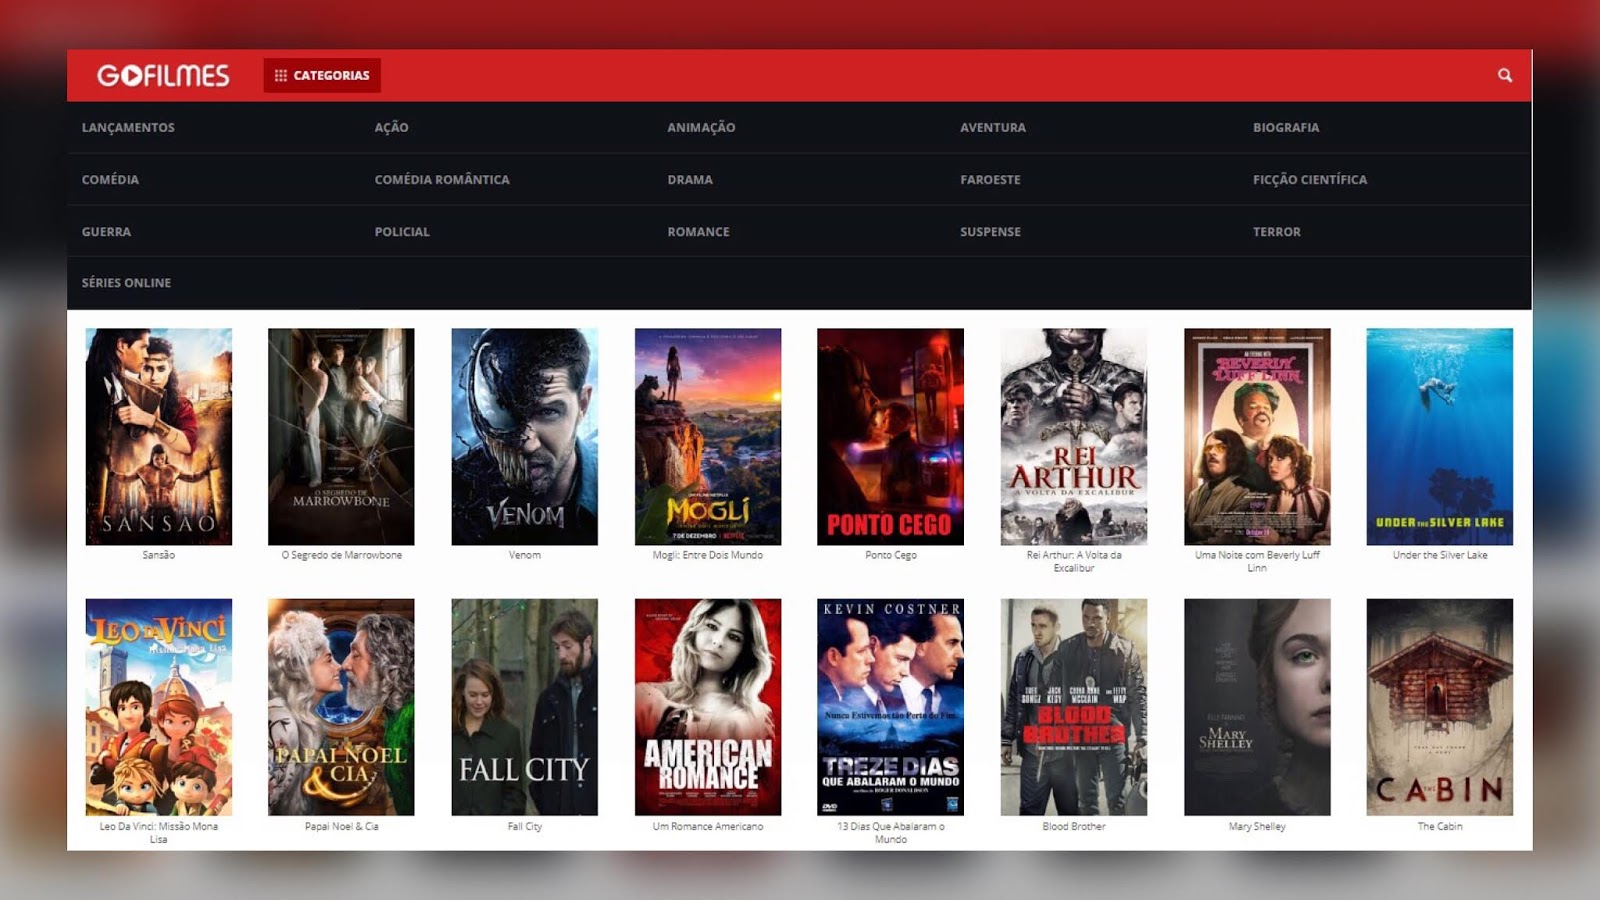Click the search magnifier icon
Image resolution: width=1600 pixels, height=900 pixels.
coord(1504,75)
